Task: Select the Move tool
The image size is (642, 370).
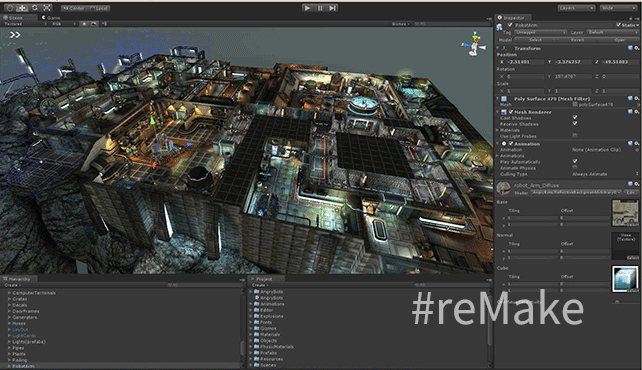Action: (x=22, y=8)
